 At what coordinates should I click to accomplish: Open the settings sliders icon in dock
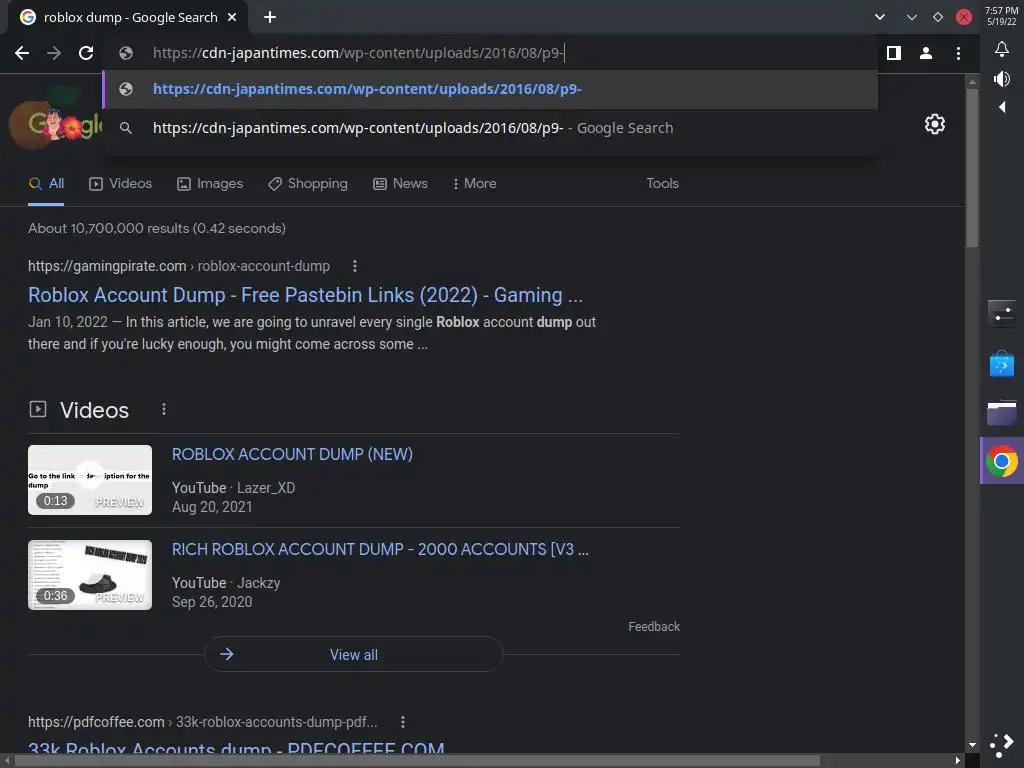coord(1002,313)
